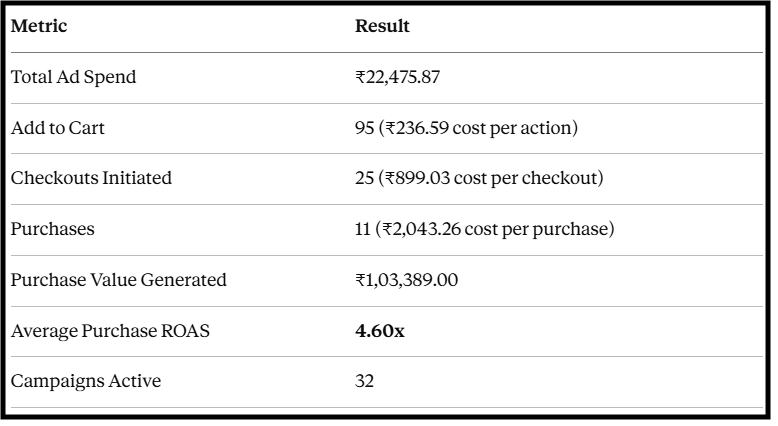
Task: Click the Metric column header
Action: [39, 26]
